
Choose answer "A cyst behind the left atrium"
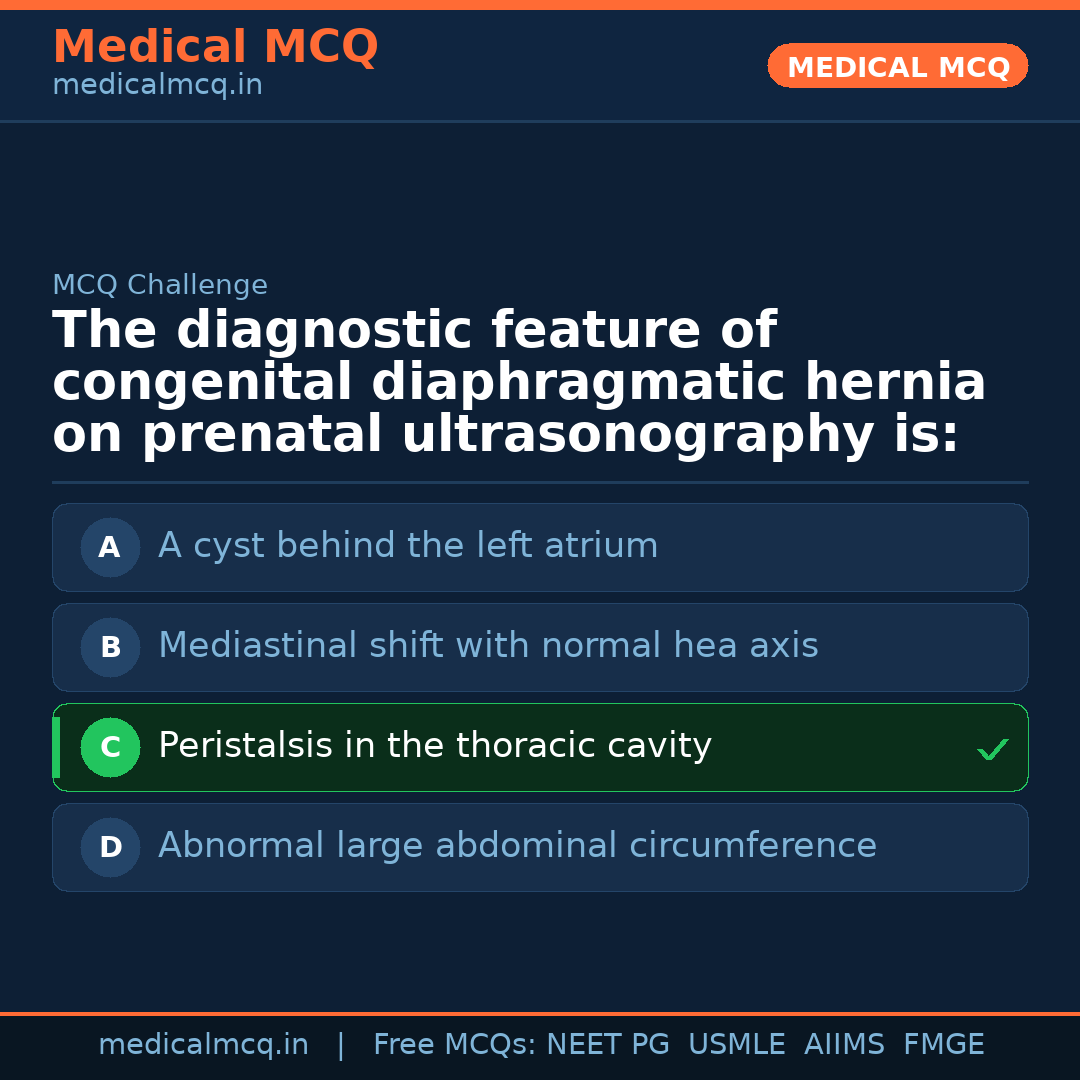pyautogui.click(x=408, y=546)
